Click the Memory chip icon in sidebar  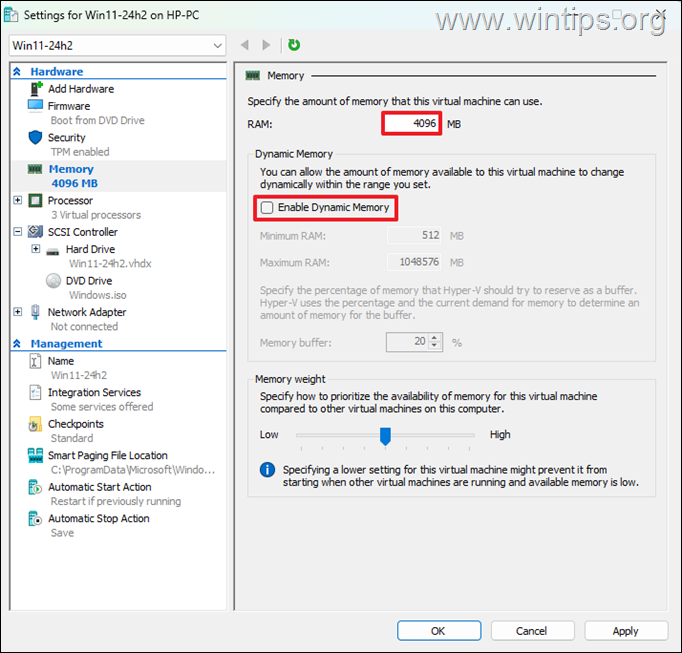click(35, 169)
